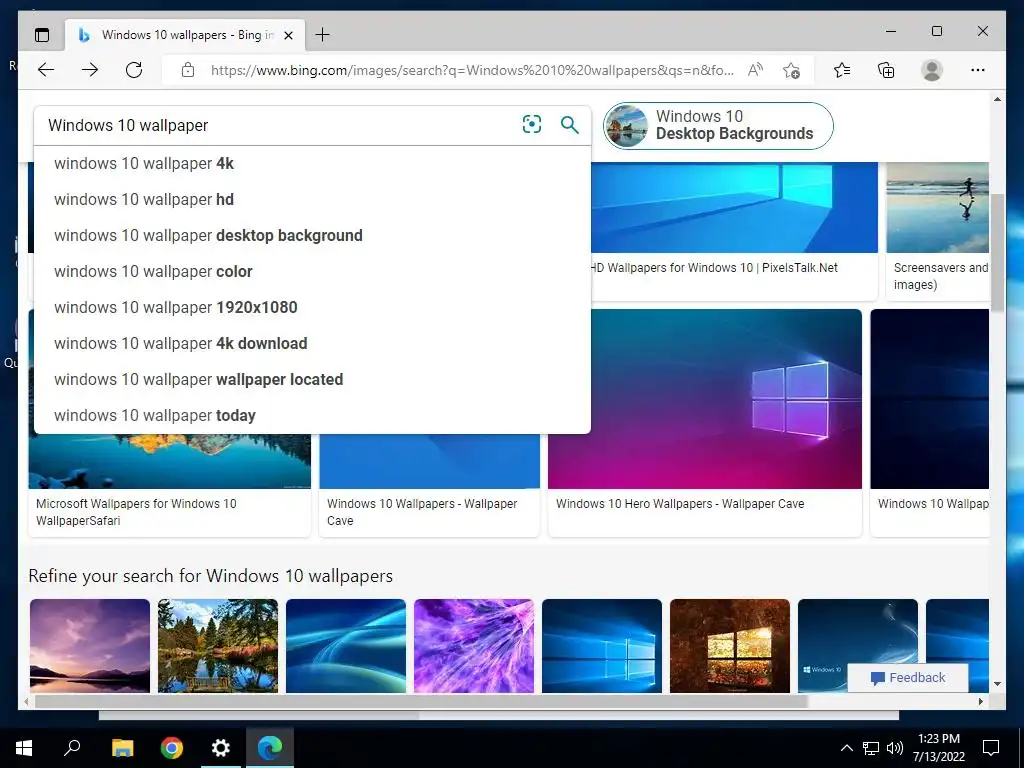Search using an image (visual search)
The image size is (1024, 768).
tap(532, 124)
